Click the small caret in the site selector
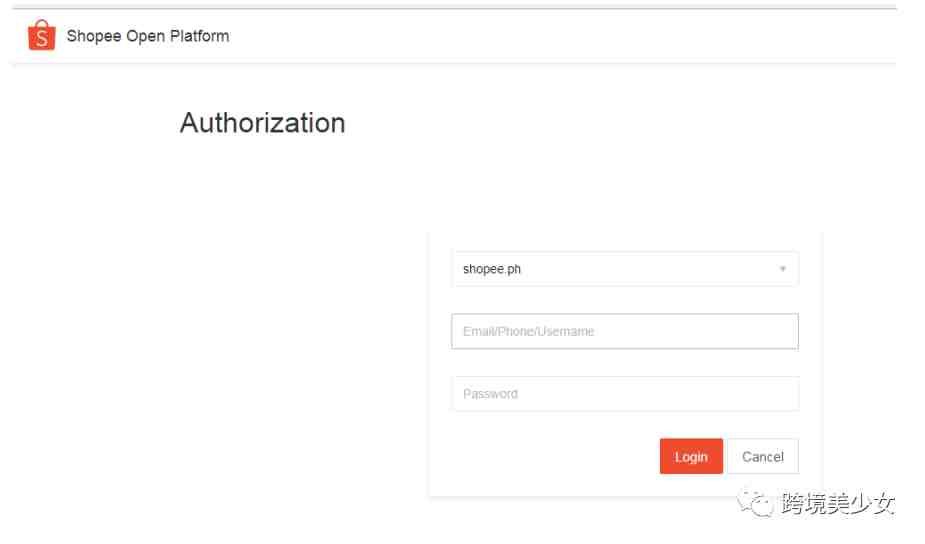Screen dimensions: 925x544 [x=783, y=269]
